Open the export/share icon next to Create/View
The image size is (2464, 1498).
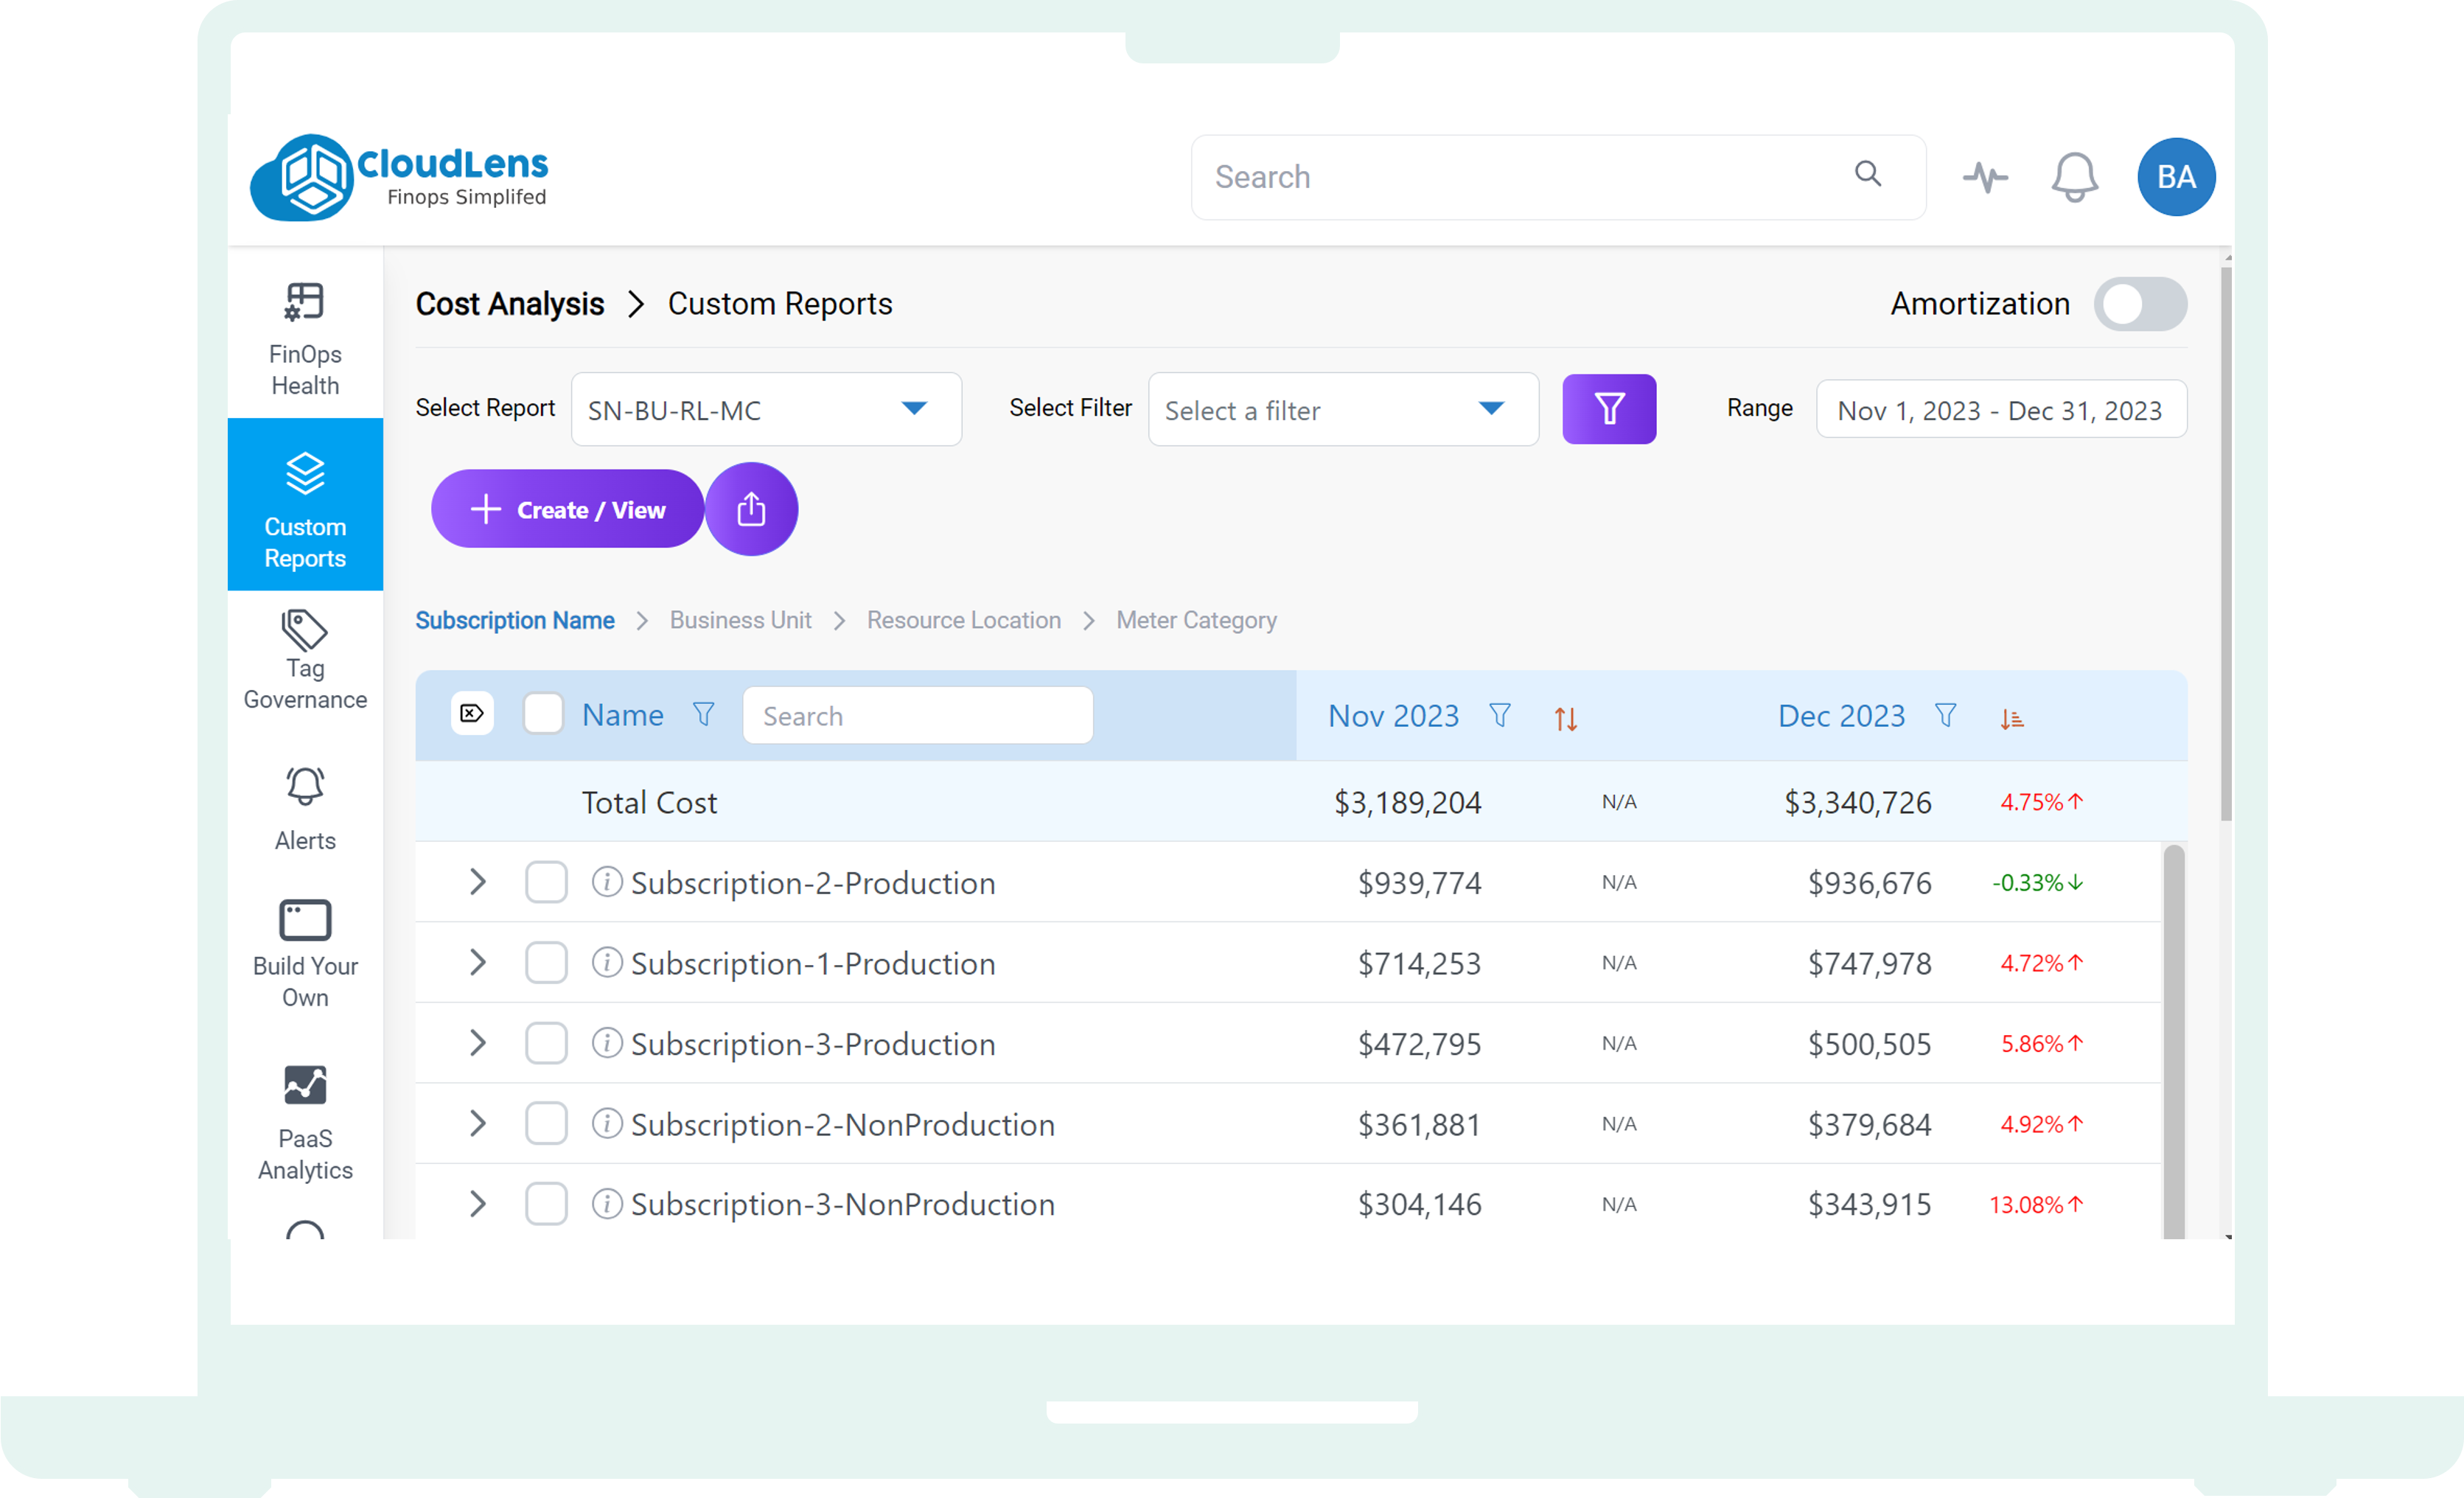[x=751, y=508]
